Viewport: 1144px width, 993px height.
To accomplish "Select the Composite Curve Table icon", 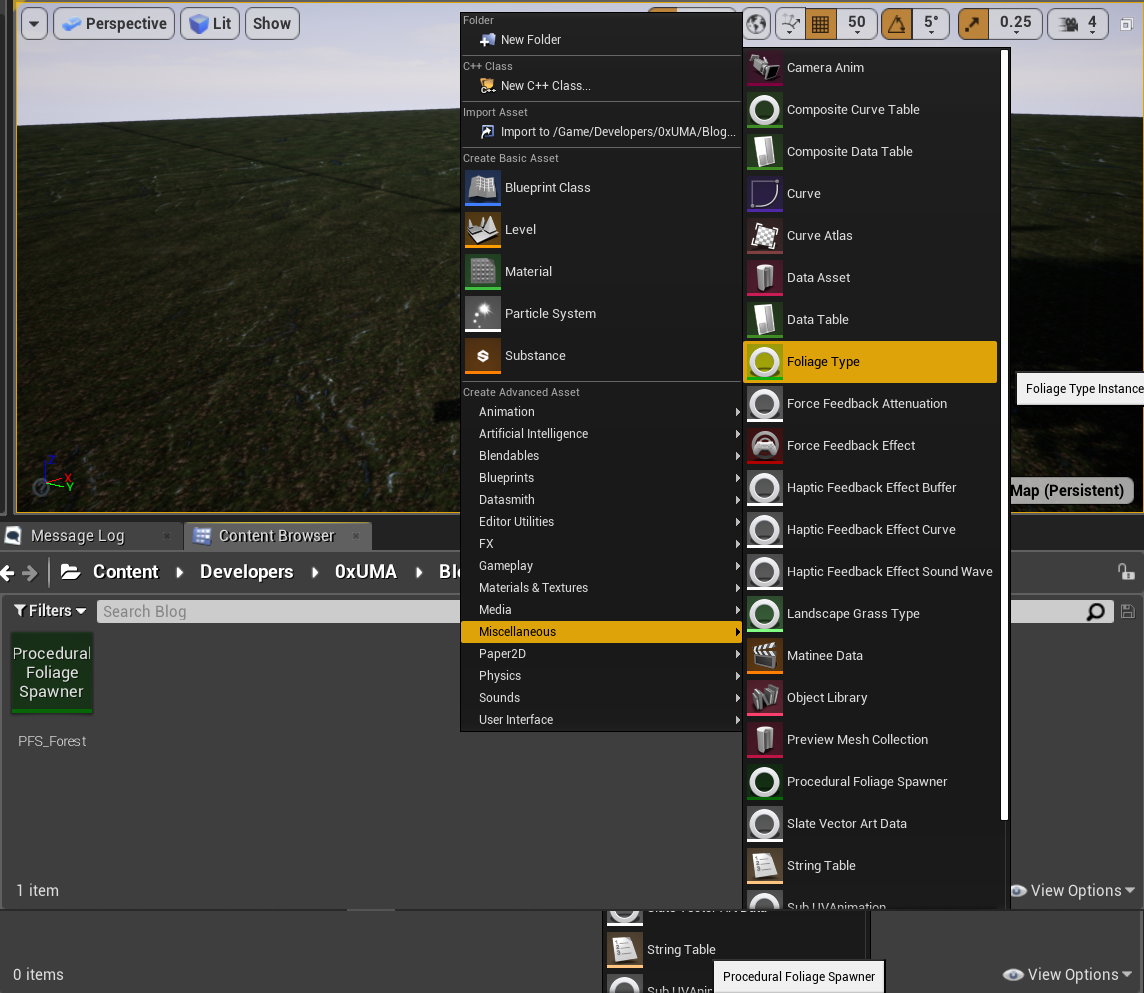I will (x=765, y=110).
